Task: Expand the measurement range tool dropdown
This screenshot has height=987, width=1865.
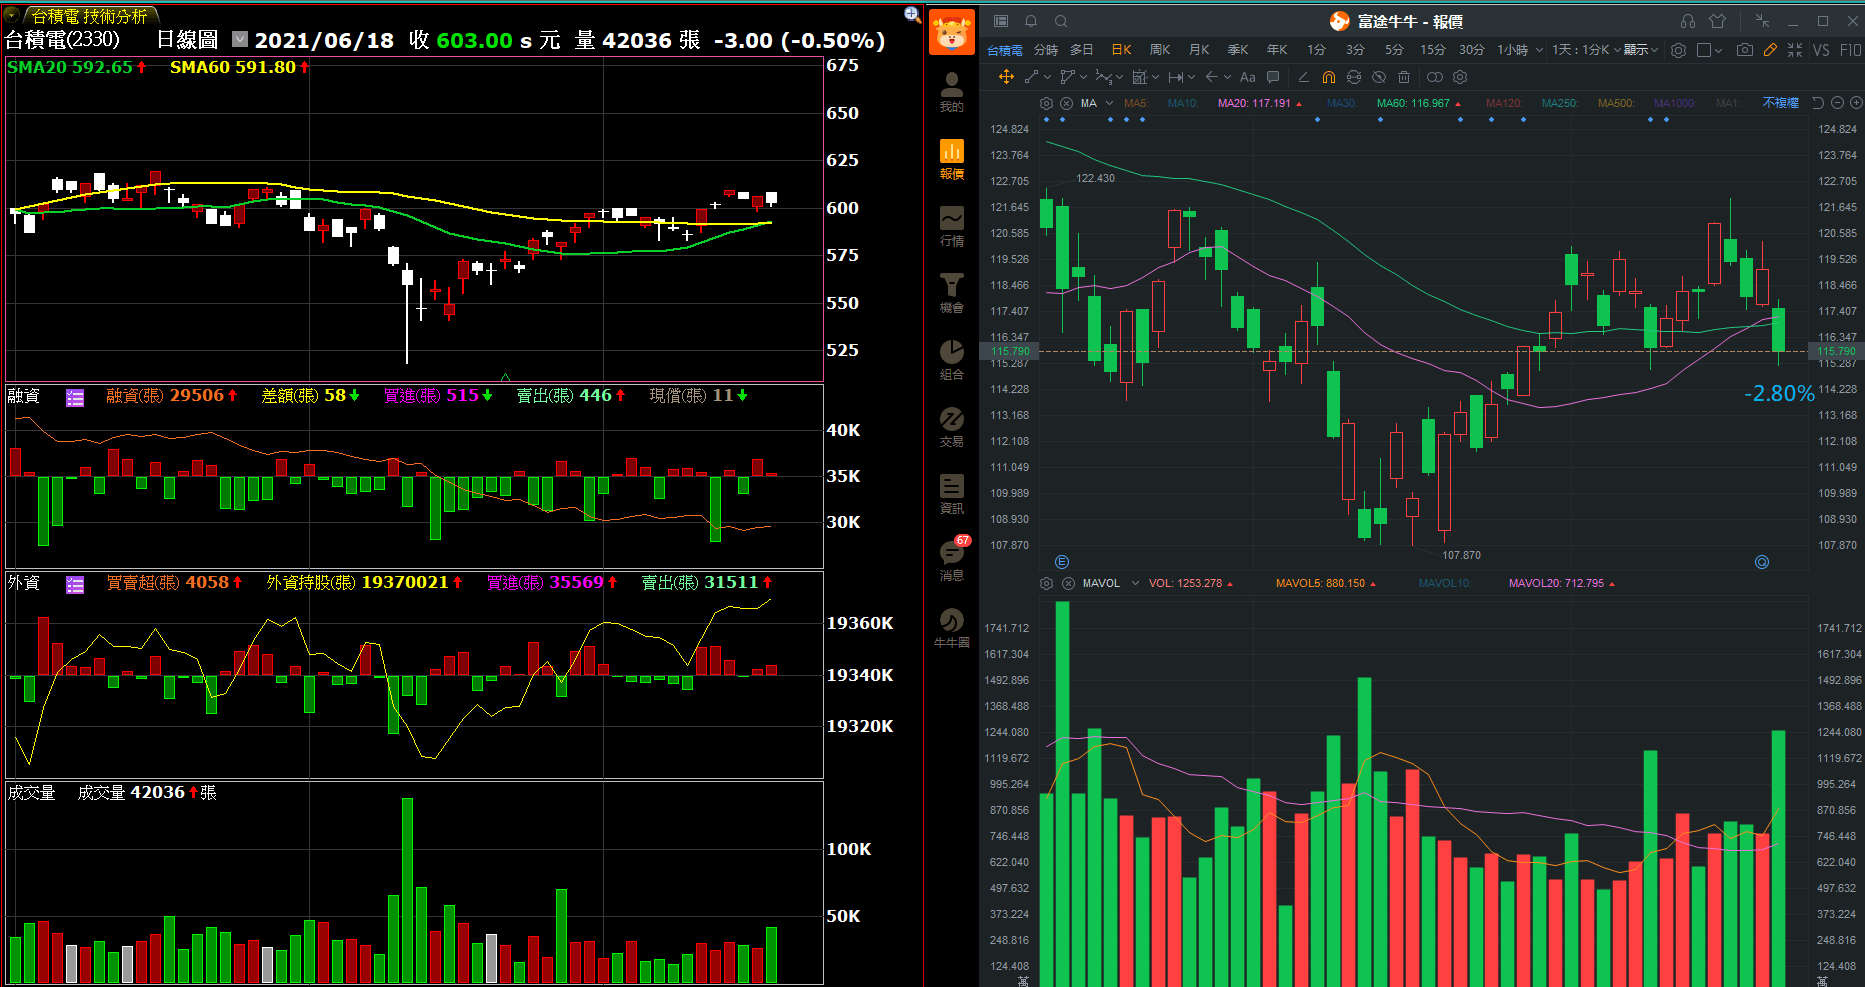Action: (x=1191, y=77)
